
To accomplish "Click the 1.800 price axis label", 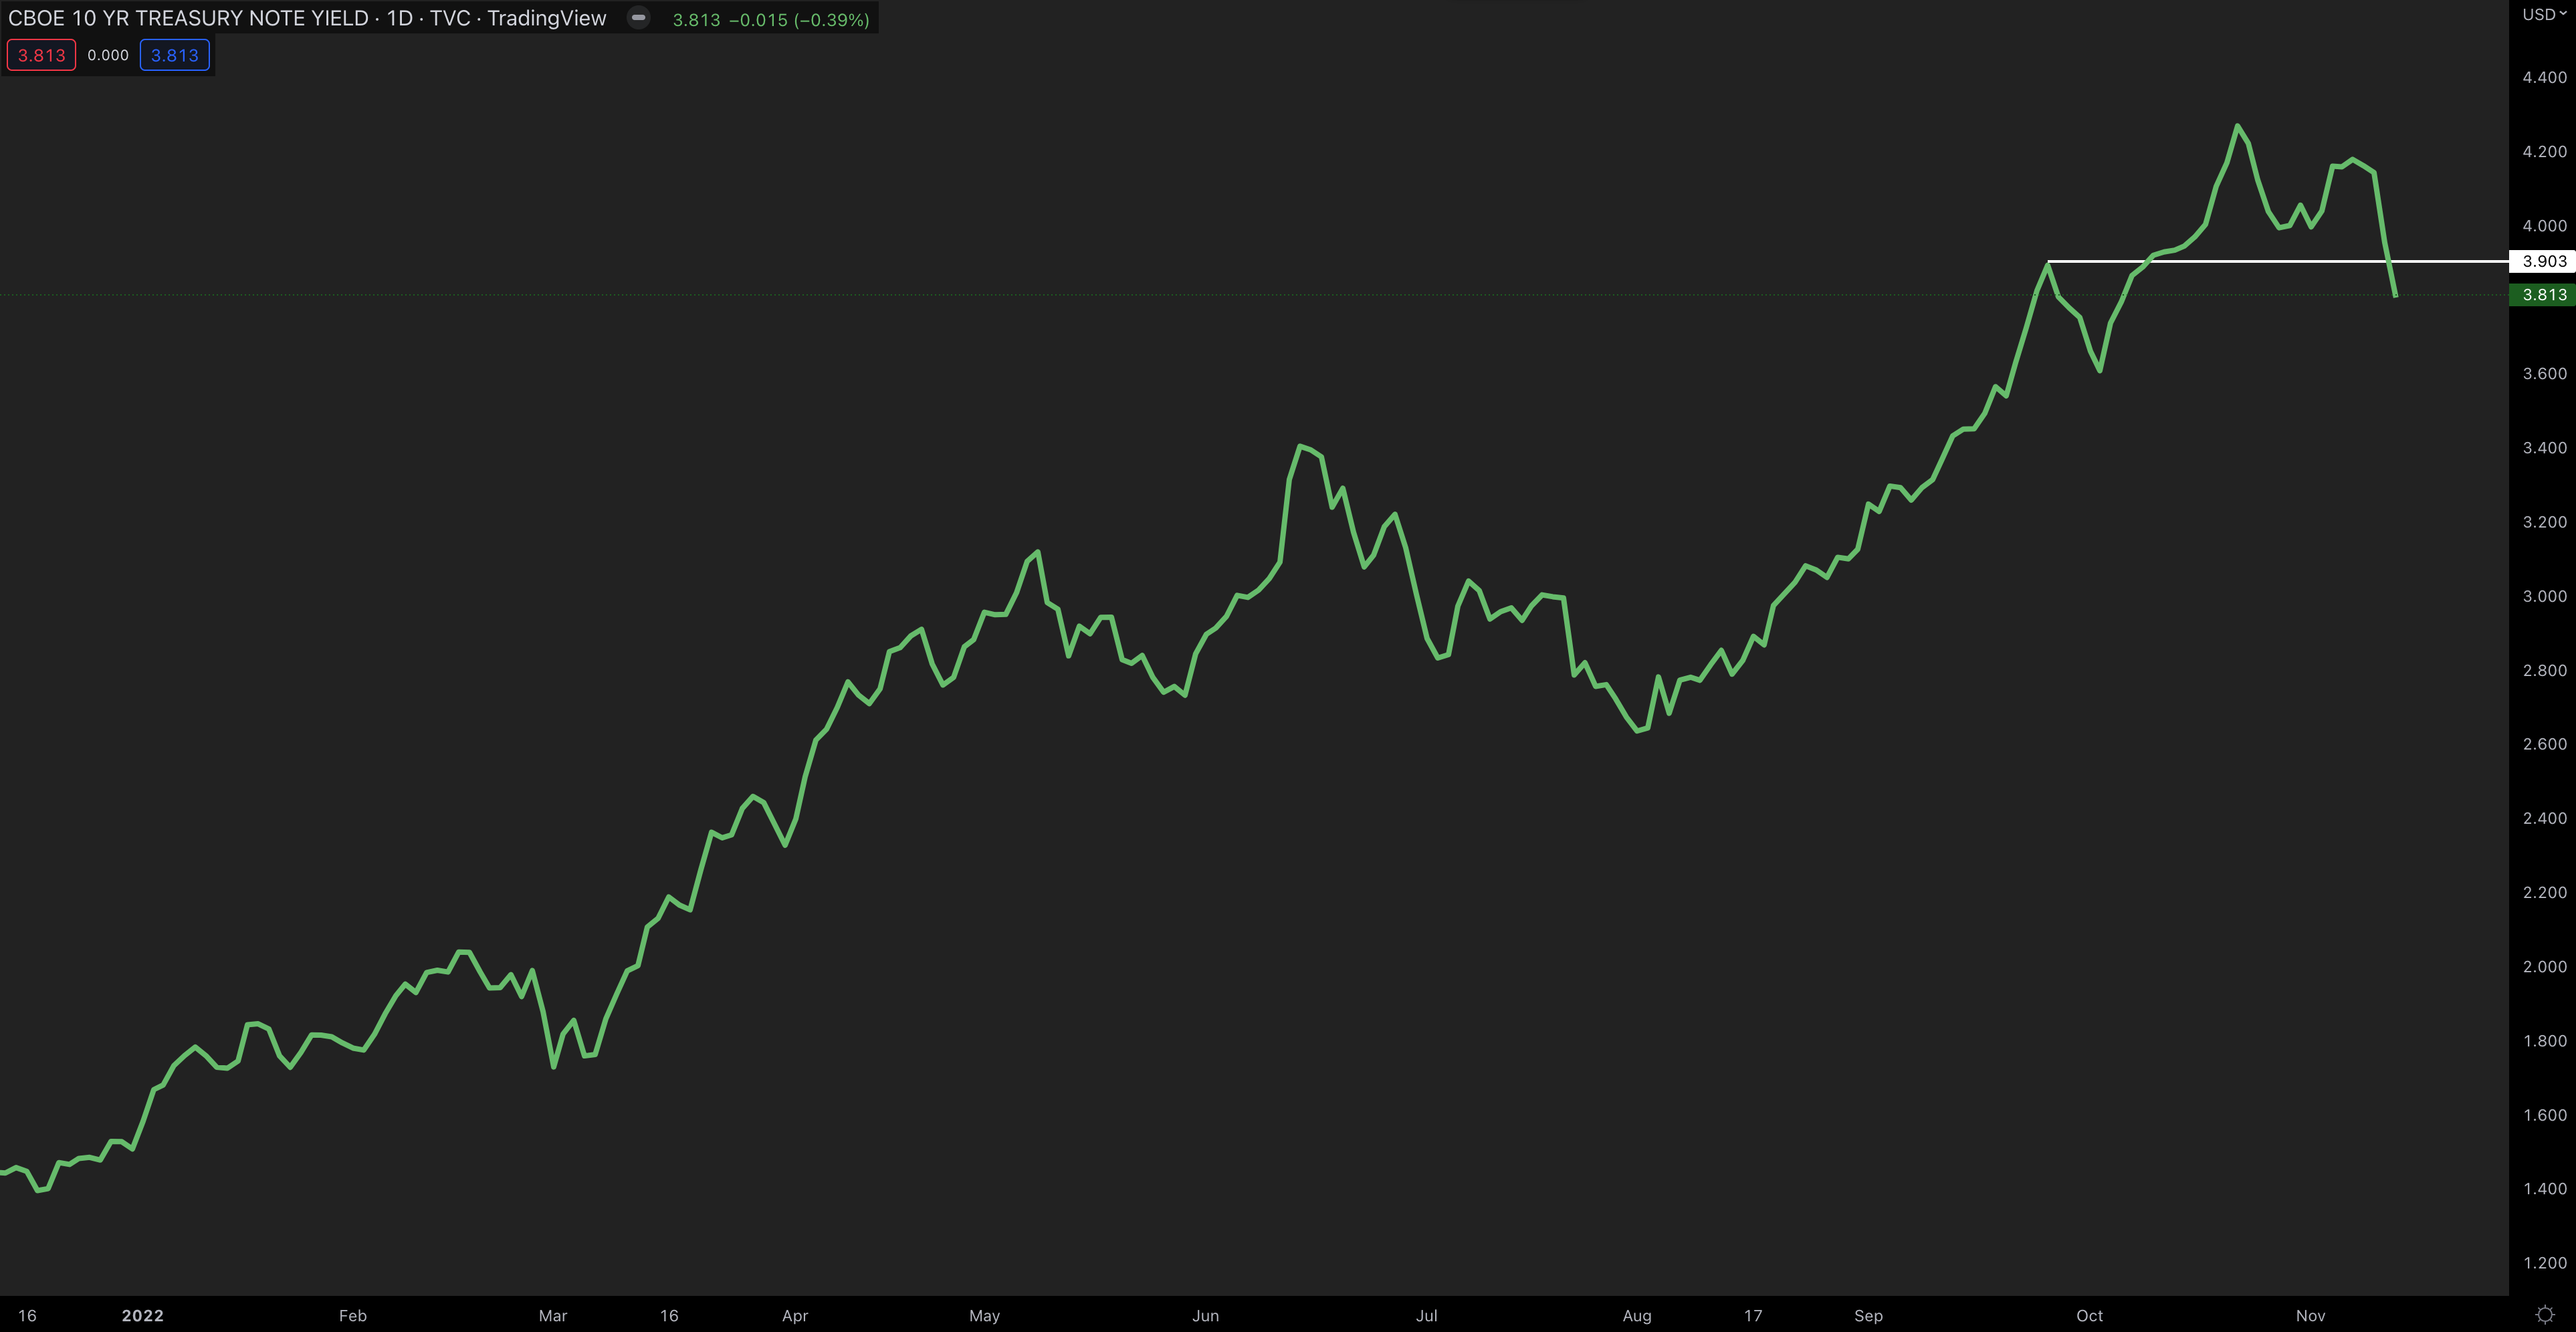I will click(x=2544, y=1041).
